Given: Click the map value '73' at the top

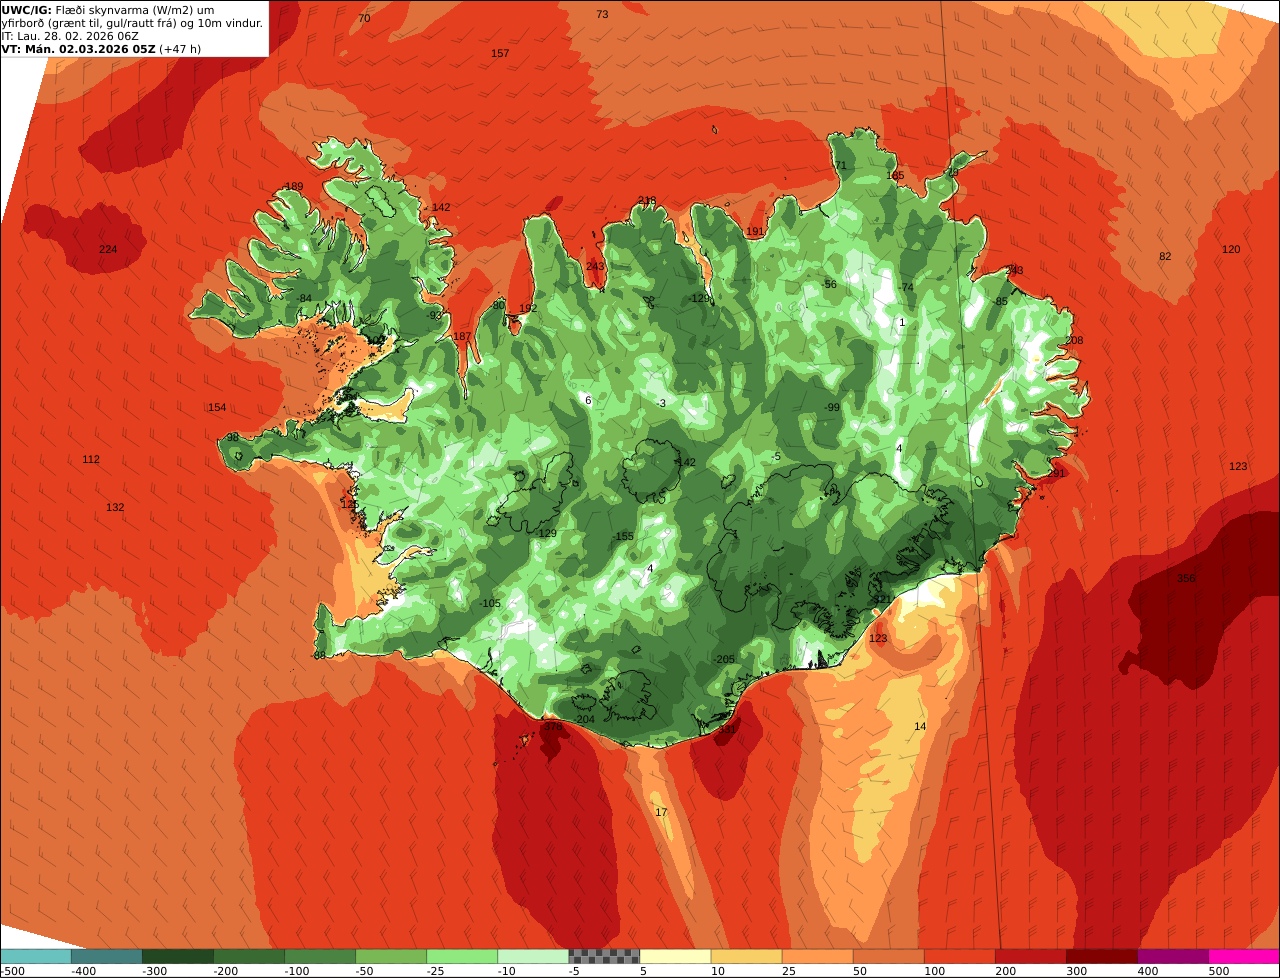Looking at the screenshot, I should click(602, 14).
